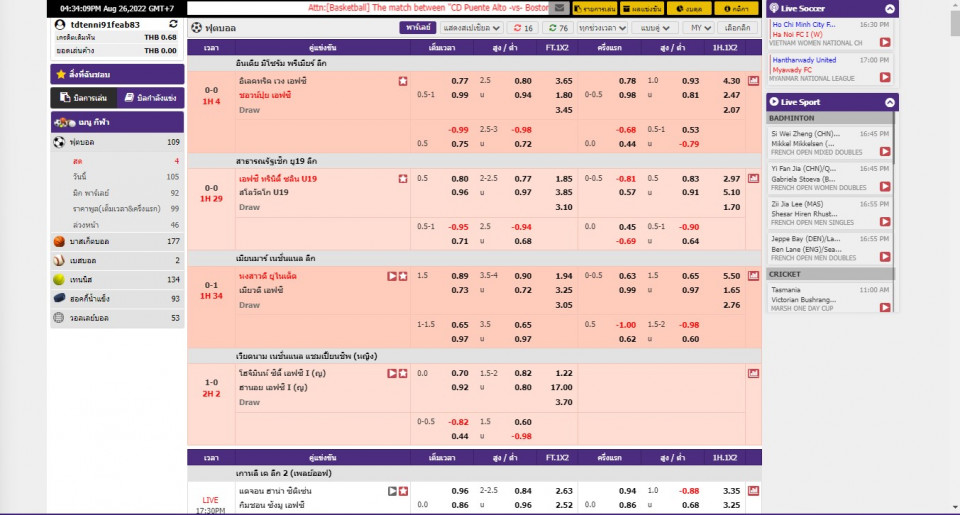Viewport: 960px width, 515px height.
Task: Expand the basketball category showing 177
Action: [x=117, y=241]
